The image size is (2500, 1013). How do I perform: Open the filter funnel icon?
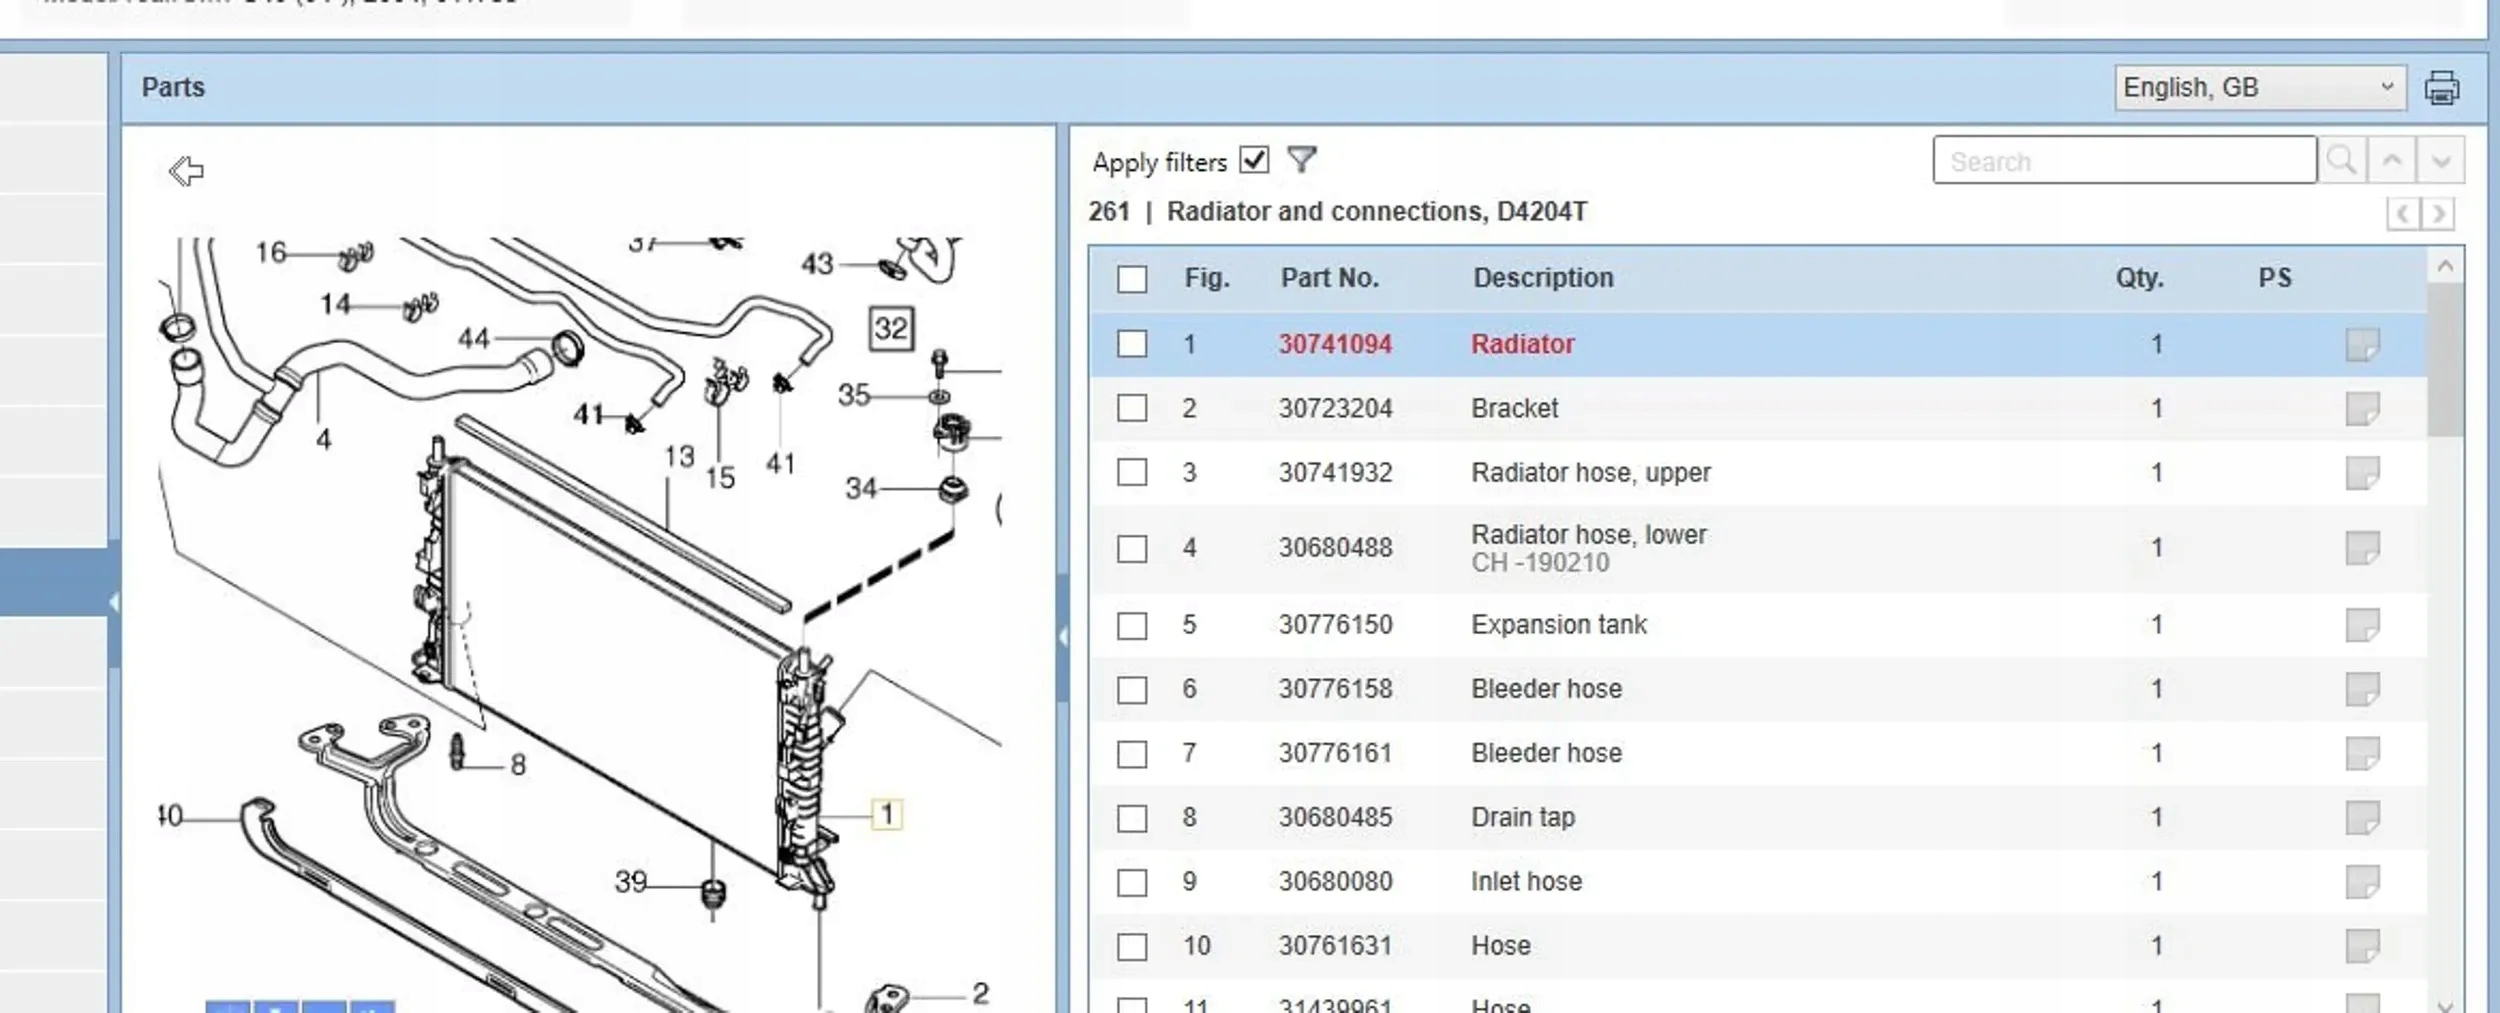[x=1301, y=160]
